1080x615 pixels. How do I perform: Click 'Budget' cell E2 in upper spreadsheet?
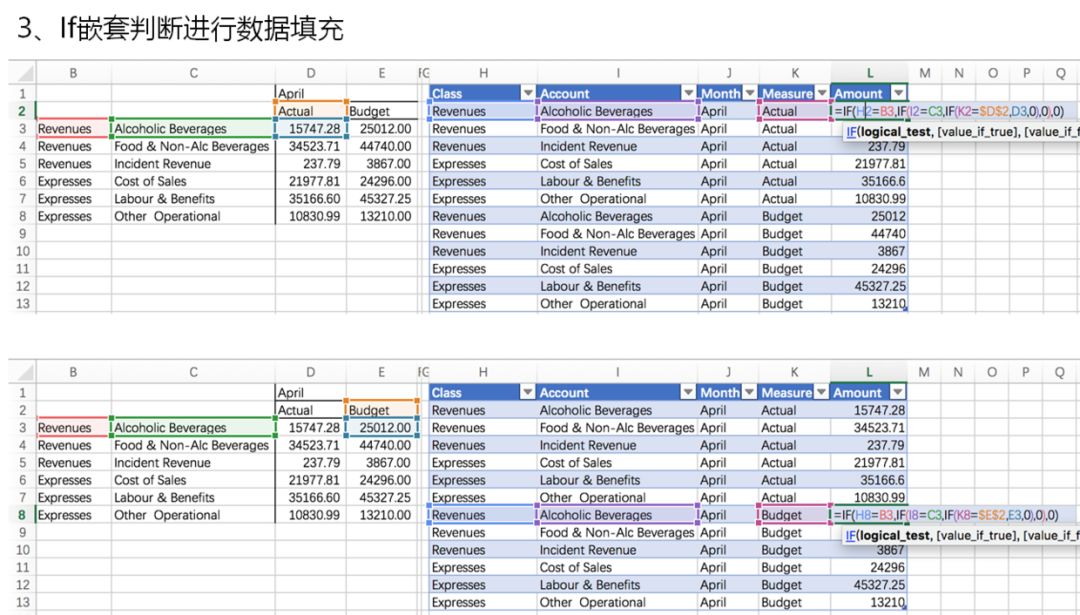382,111
